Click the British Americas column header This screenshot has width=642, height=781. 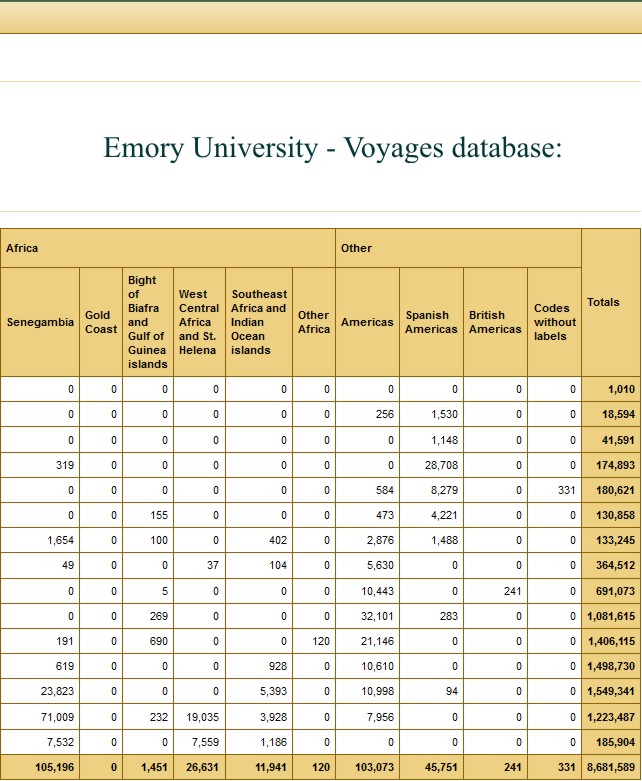tap(495, 322)
